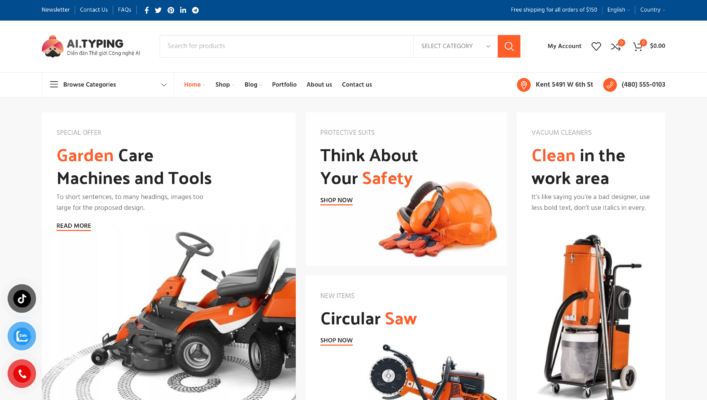Image resolution: width=707 pixels, height=400 pixels.
Task: Click the floating TikTok button
Action: [22, 299]
